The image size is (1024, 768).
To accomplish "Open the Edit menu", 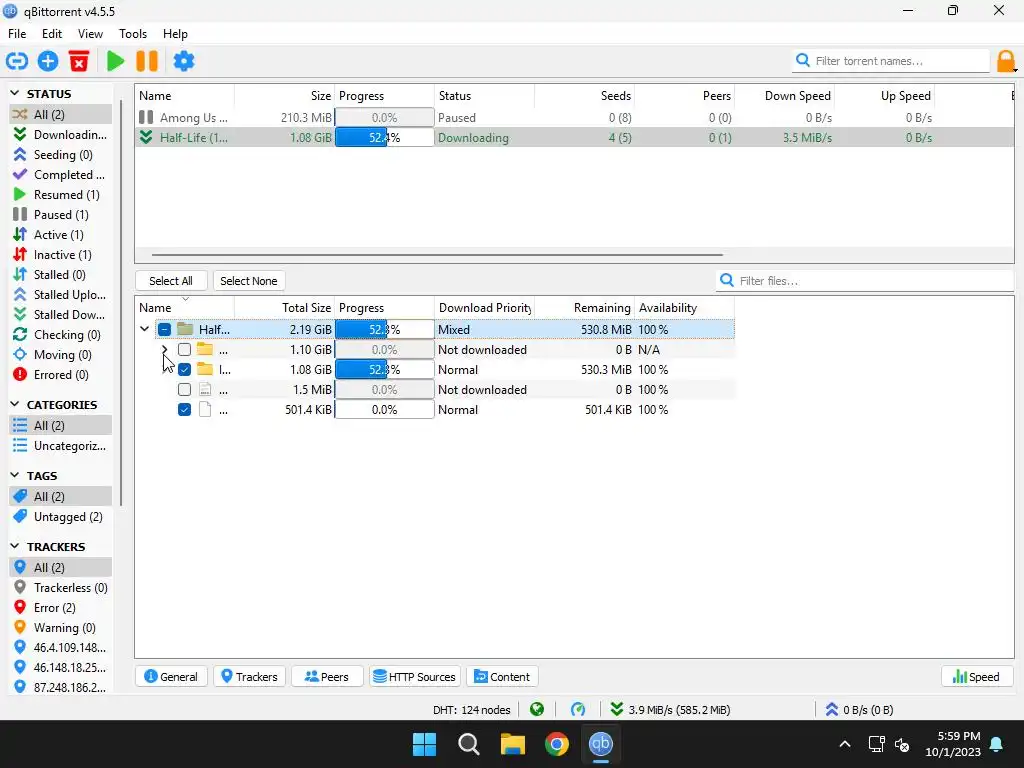I will coord(52,34).
